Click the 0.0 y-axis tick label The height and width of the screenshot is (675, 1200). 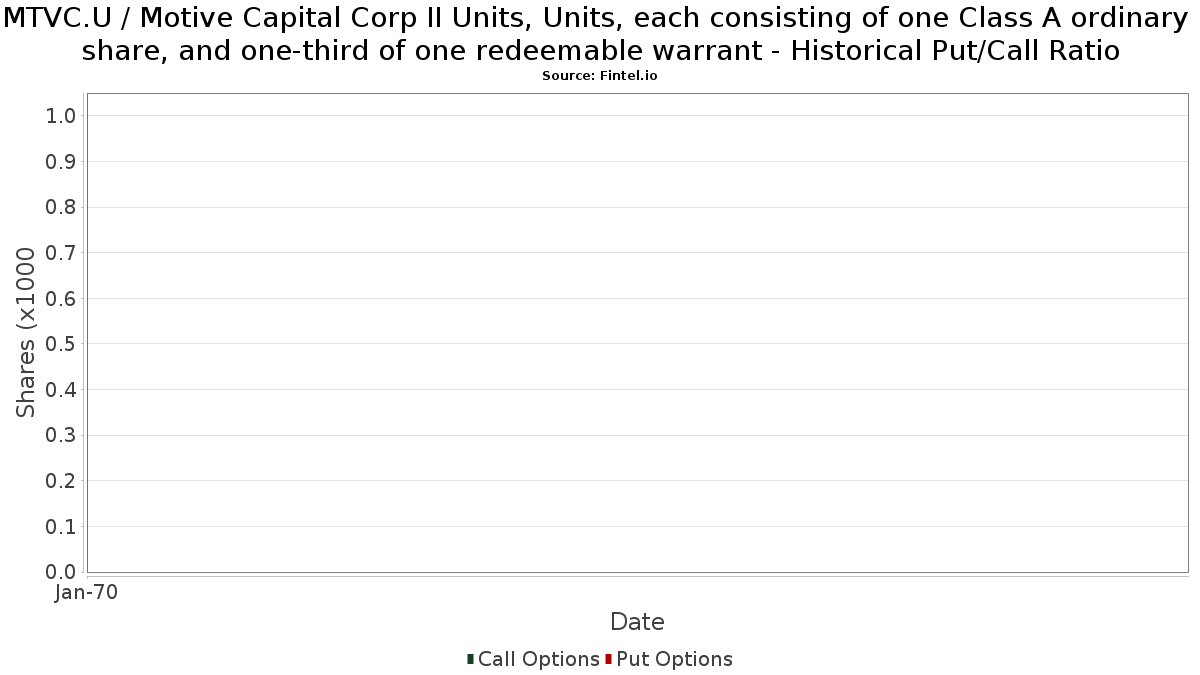(x=61, y=572)
